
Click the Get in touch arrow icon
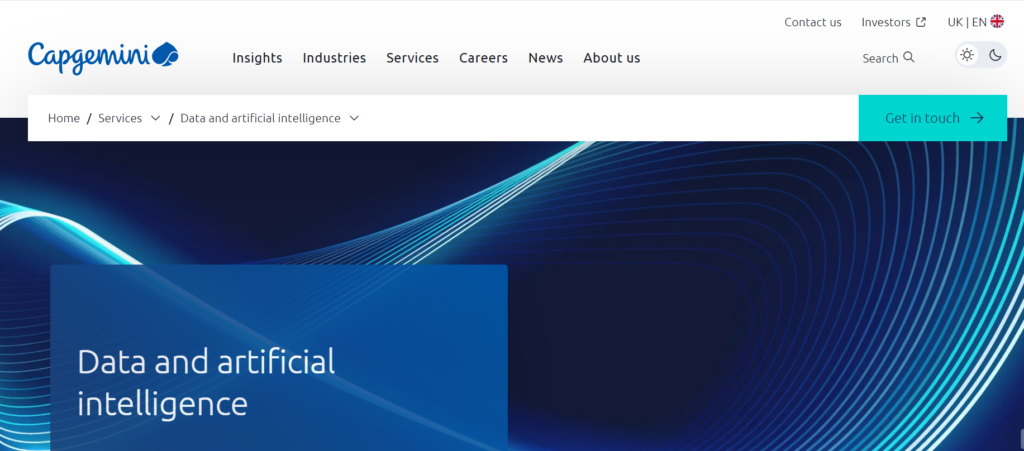(x=977, y=118)
